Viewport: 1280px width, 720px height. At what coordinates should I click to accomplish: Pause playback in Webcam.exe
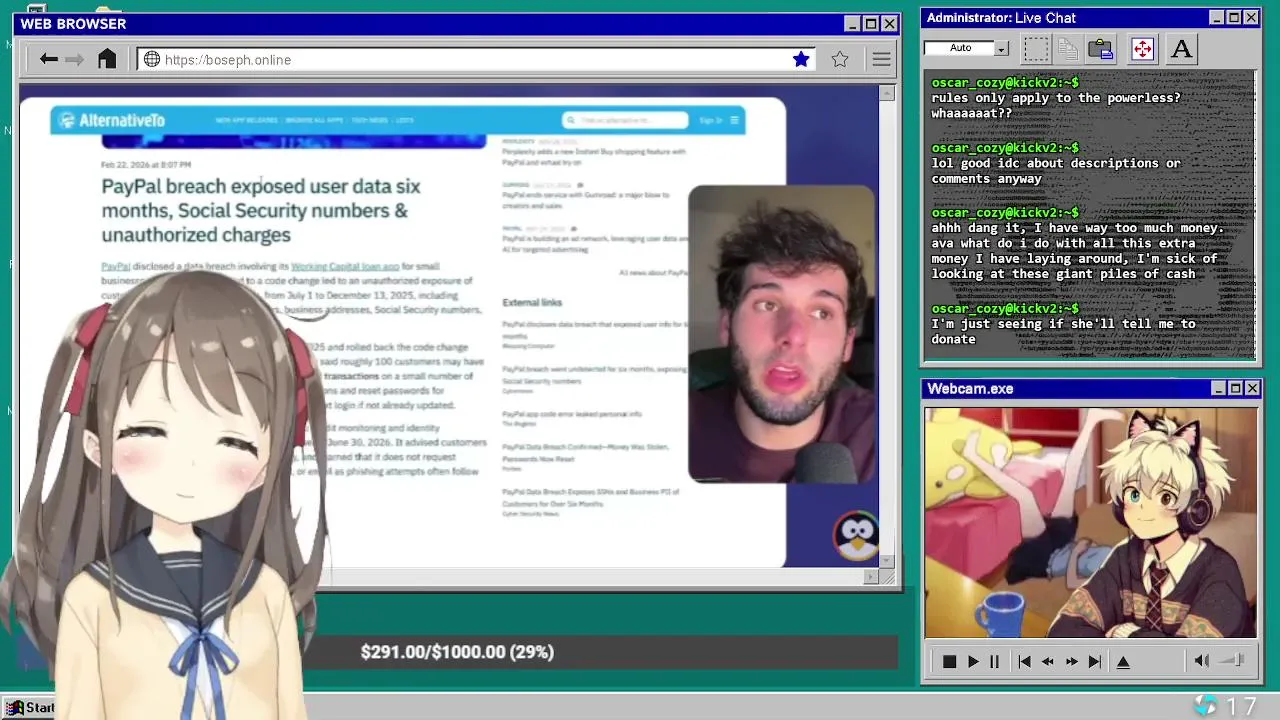click(x=994, y=661)
